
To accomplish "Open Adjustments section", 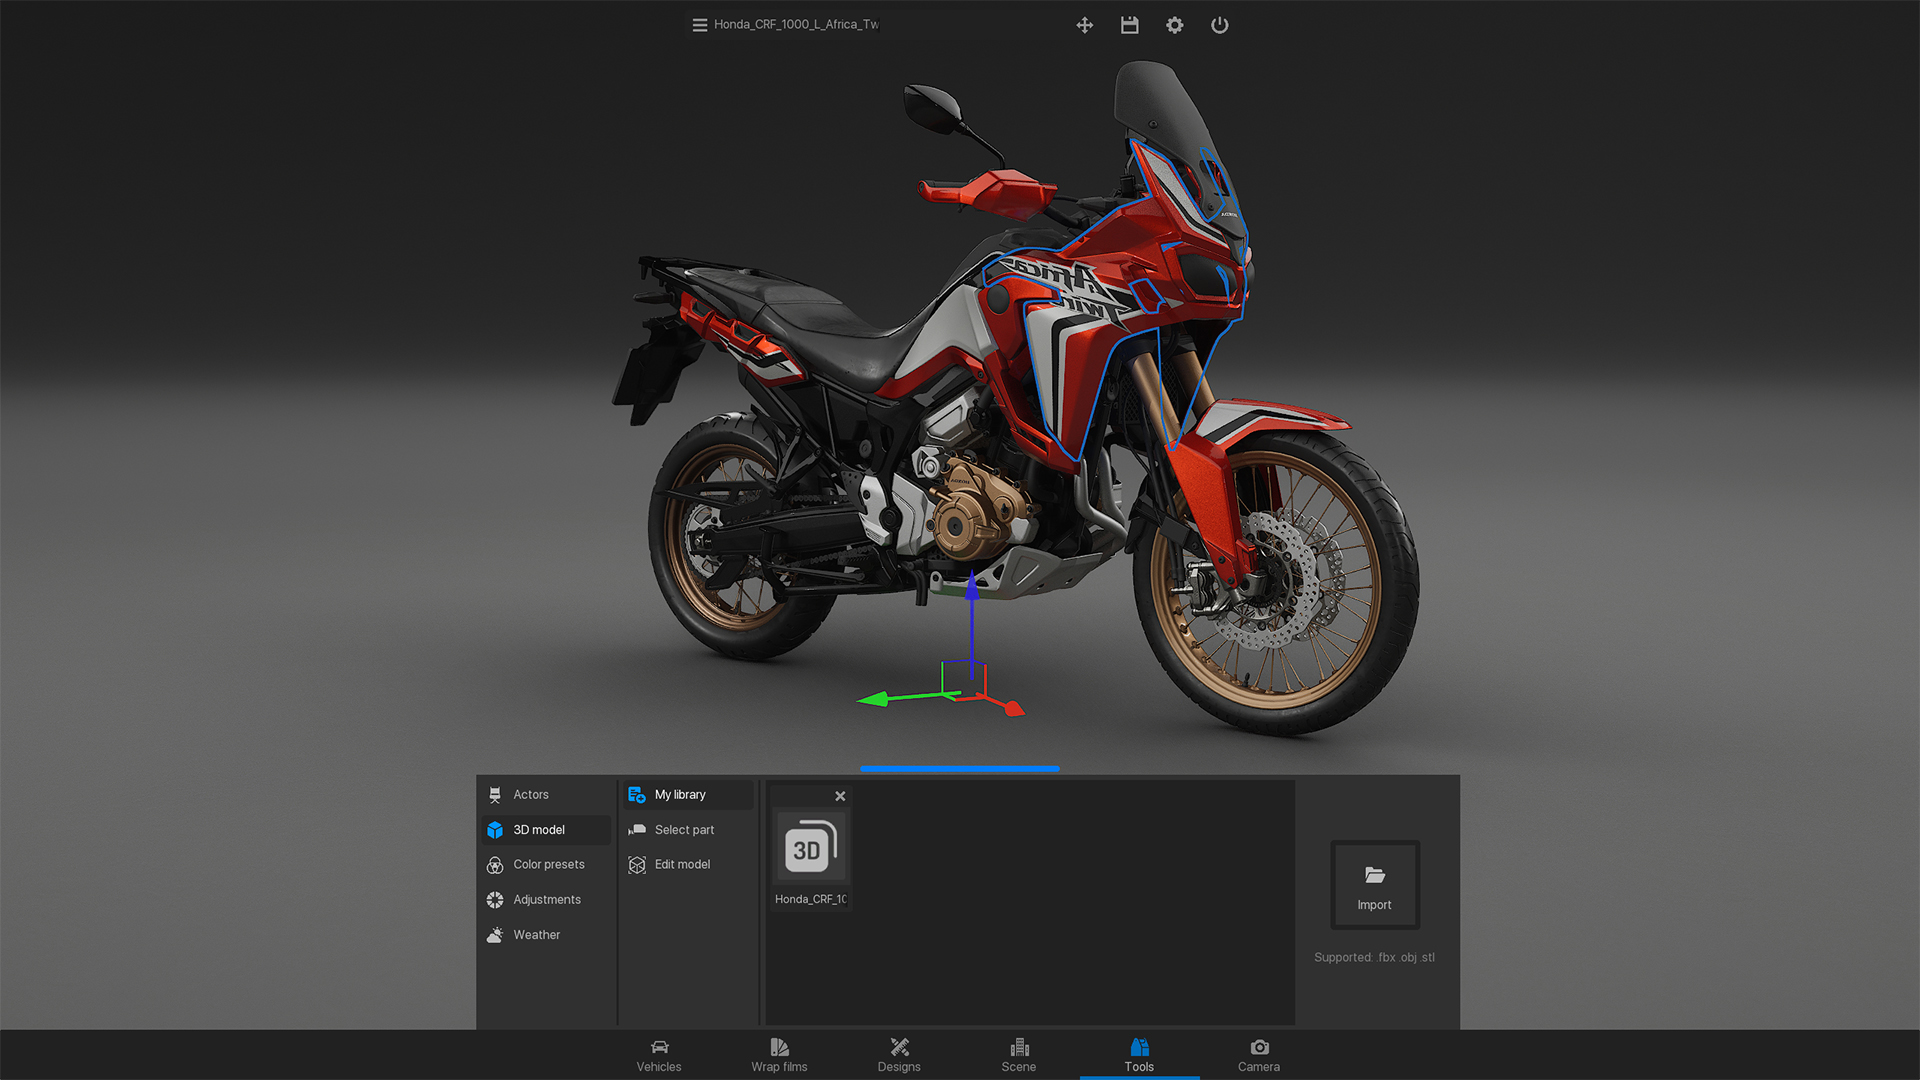I will pyautogui.click(x=546, y=900).
